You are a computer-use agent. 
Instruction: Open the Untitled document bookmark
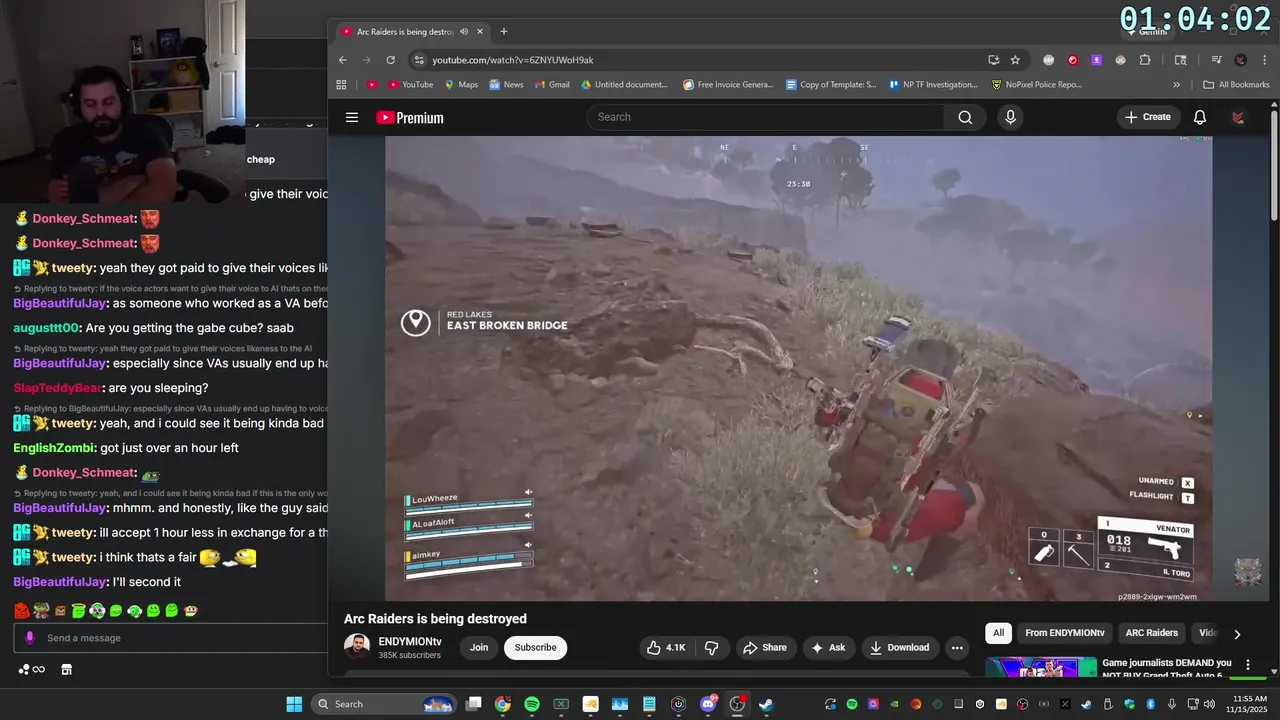(624, 85)
